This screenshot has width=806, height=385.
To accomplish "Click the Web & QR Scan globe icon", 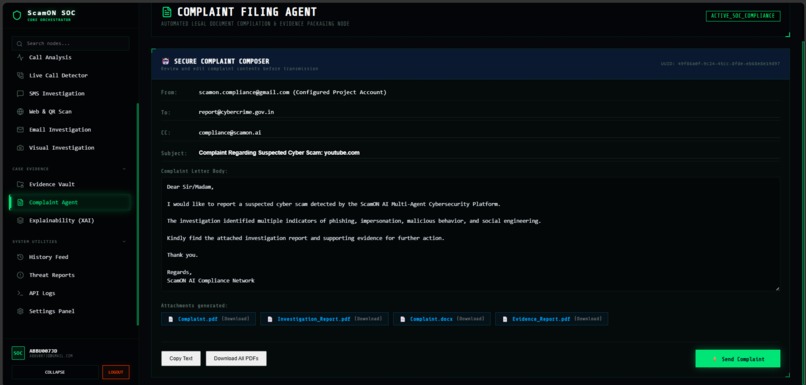I will [20, 112].
